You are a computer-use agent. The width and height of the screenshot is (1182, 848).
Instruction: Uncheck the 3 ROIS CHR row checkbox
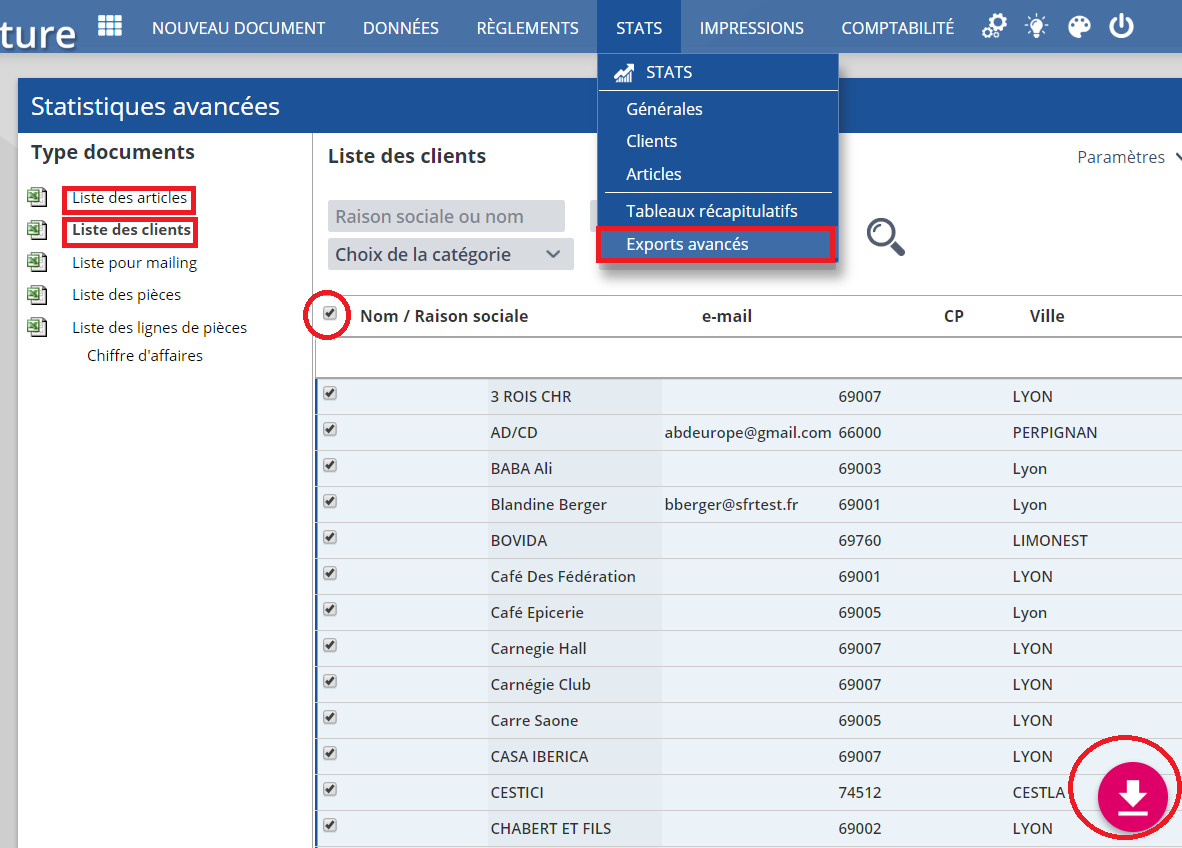tap(330, 393)
